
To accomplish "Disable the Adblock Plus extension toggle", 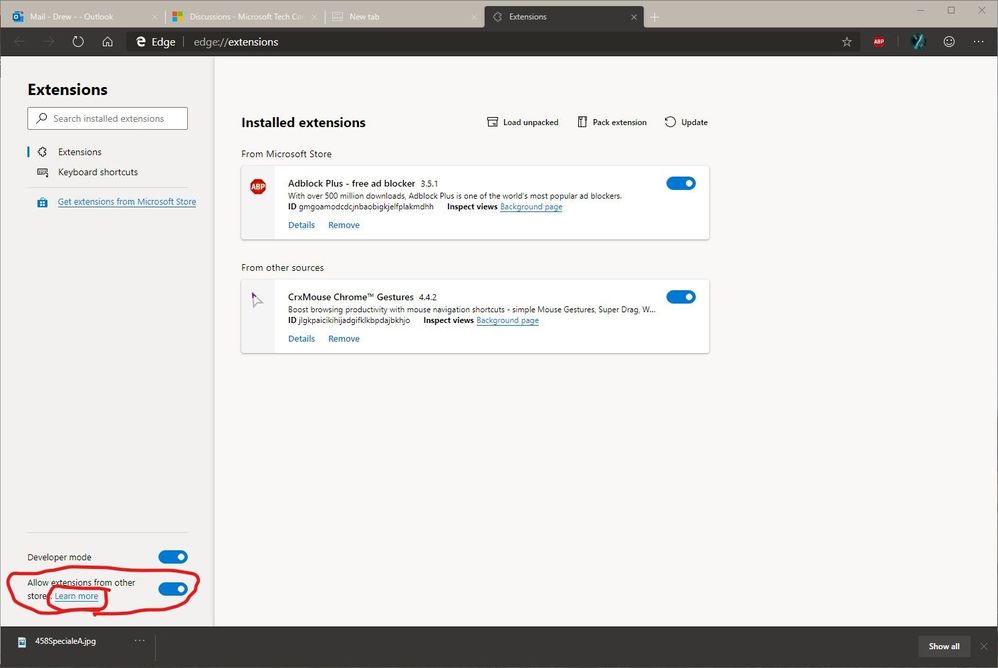I will (681, 184).
